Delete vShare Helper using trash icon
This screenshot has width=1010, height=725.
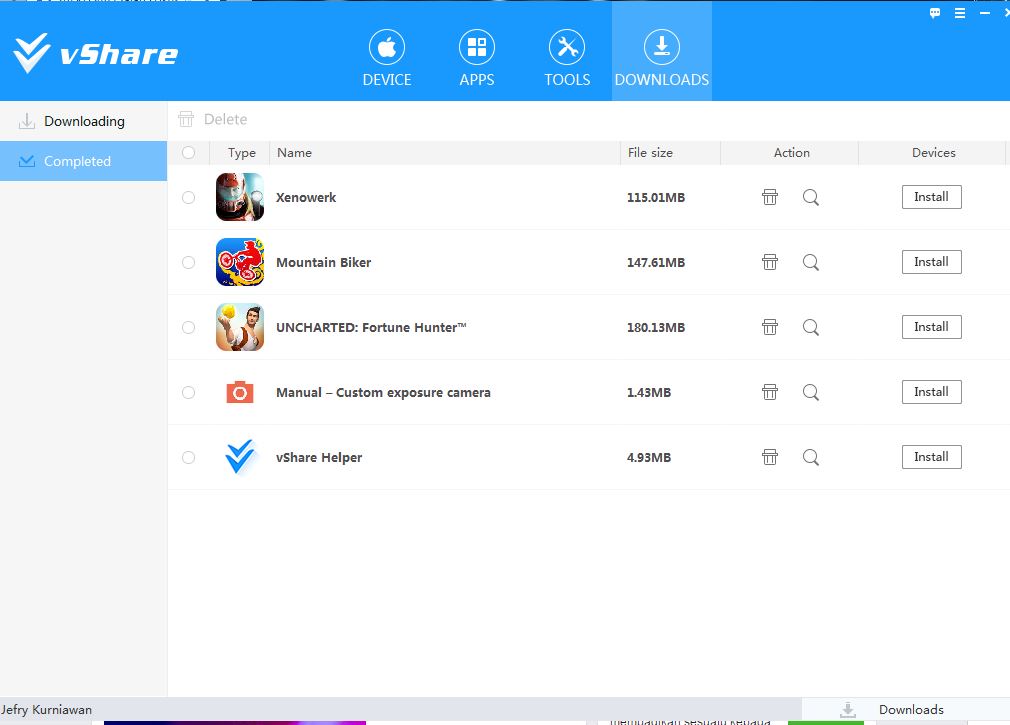pyautogui.click(x=770, y=457)
